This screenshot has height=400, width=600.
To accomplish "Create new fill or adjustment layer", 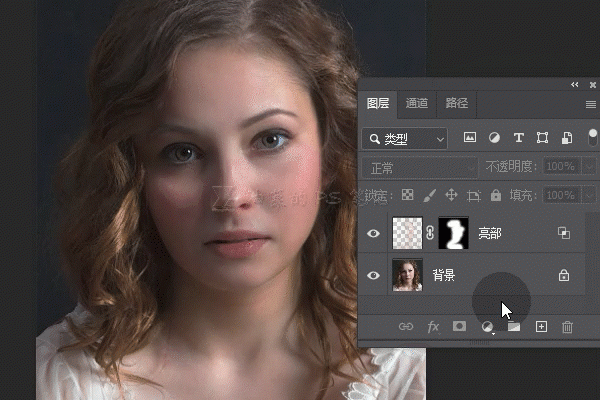I will click(487, 327).
